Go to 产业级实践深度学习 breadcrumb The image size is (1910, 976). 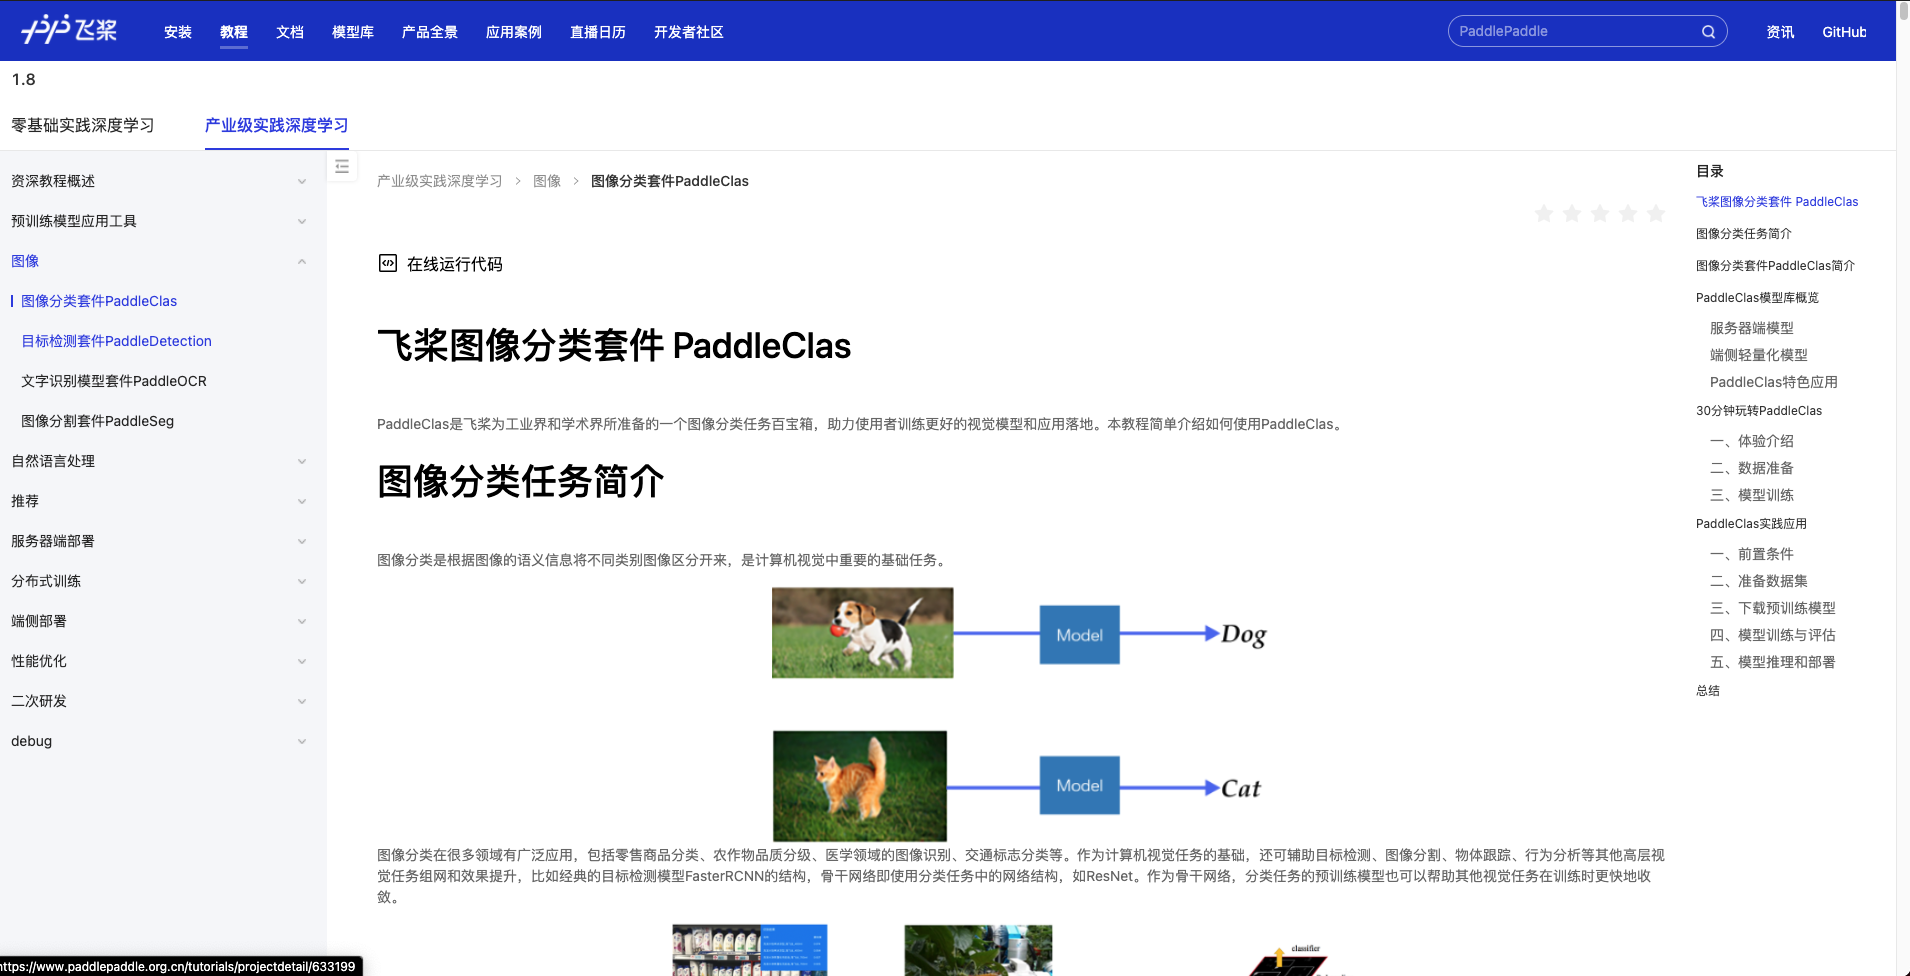click(x=440, y=181)
